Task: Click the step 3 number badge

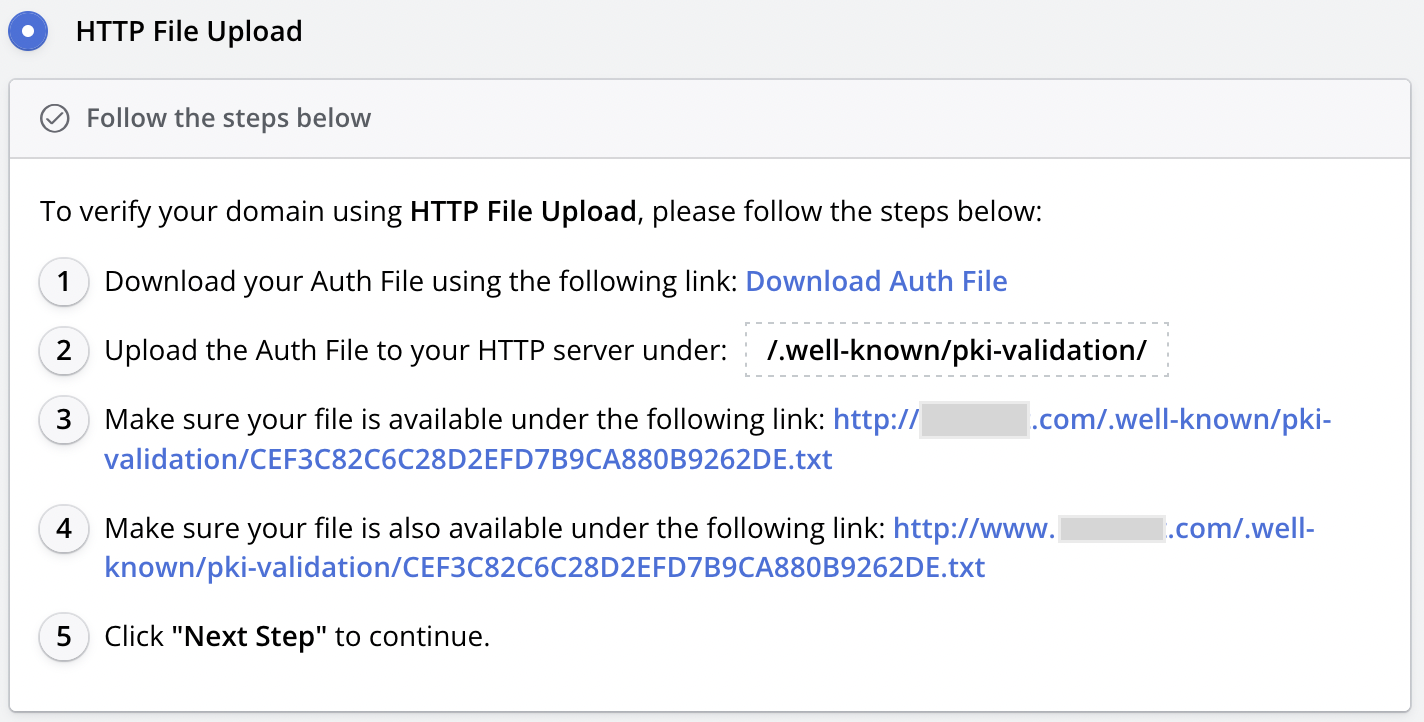Action: 64,420
